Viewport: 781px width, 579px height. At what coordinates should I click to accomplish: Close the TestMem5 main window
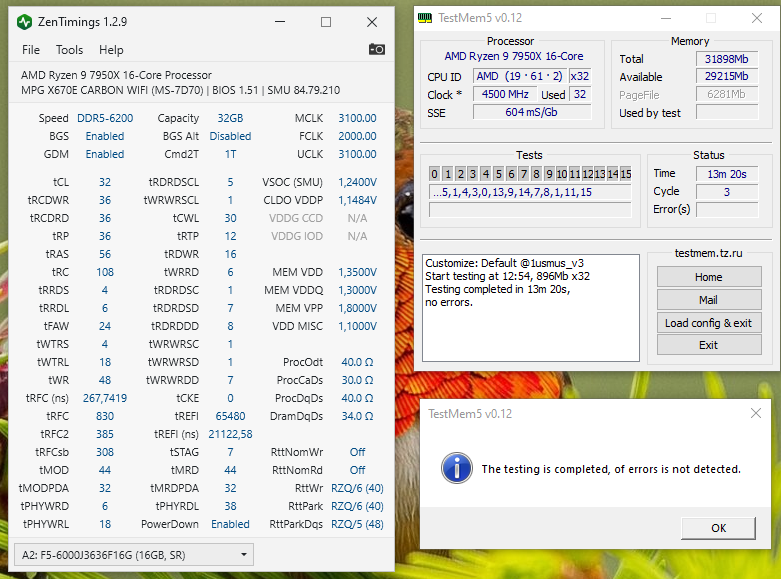[x=757, y=18]
